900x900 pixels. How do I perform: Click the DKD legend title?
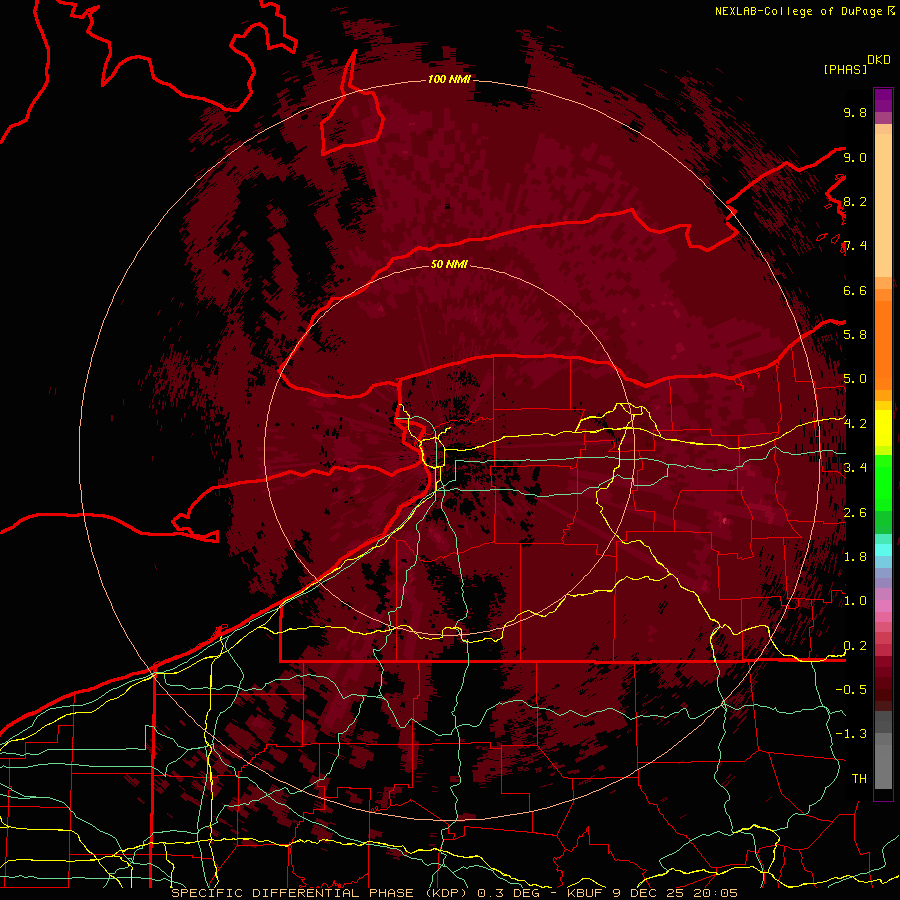pyautogui.click(x=879, y=60)
